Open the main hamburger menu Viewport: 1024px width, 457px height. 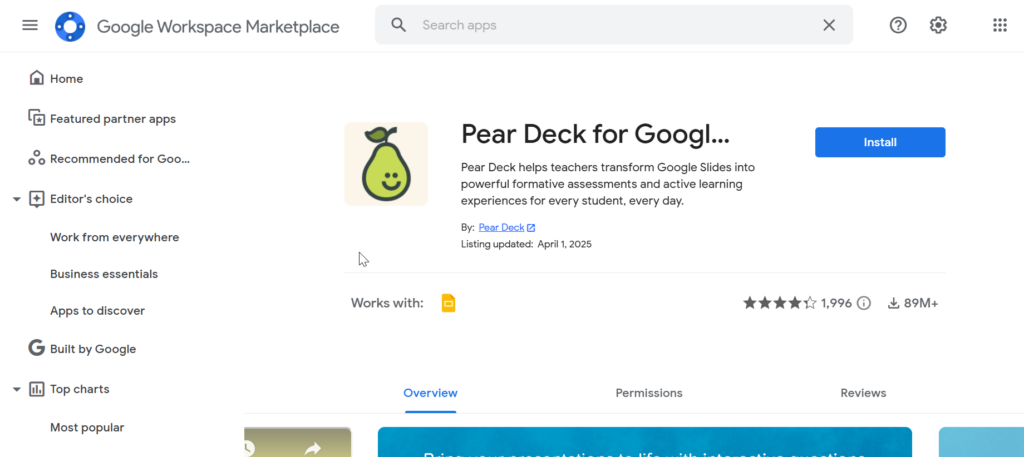tap(30, 25)
